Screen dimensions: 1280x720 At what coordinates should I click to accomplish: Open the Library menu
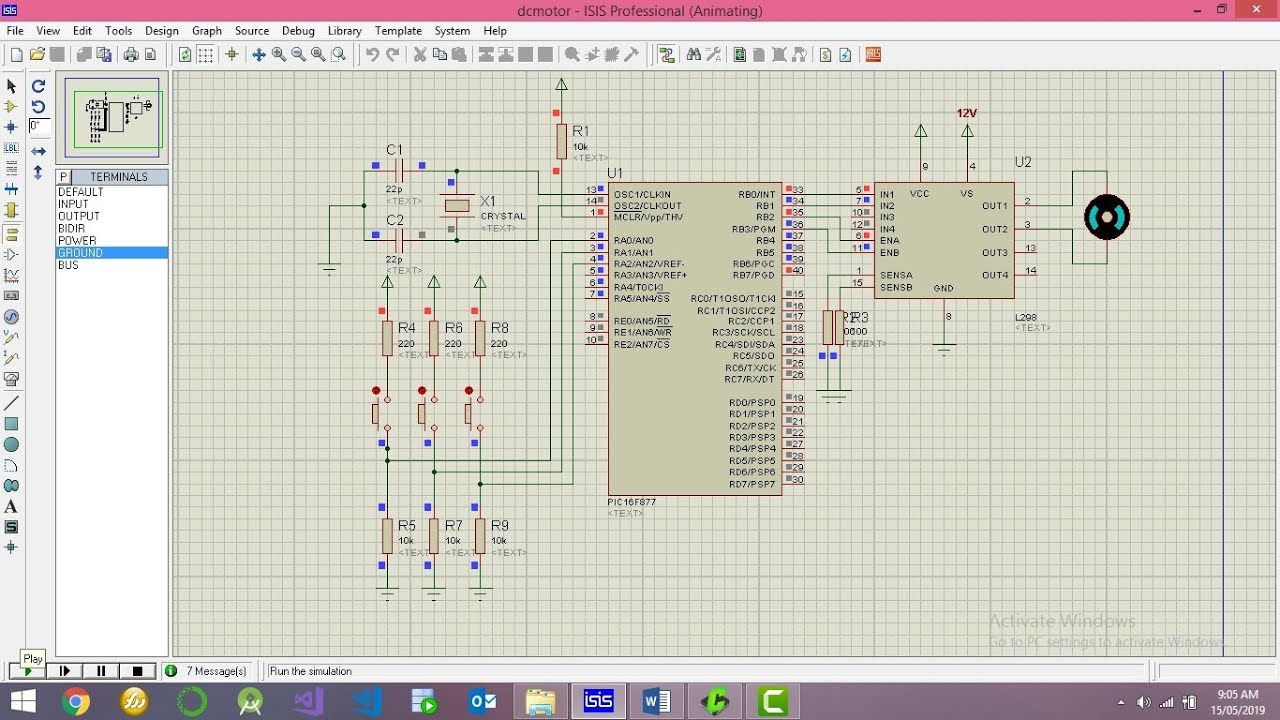(345, 31)
